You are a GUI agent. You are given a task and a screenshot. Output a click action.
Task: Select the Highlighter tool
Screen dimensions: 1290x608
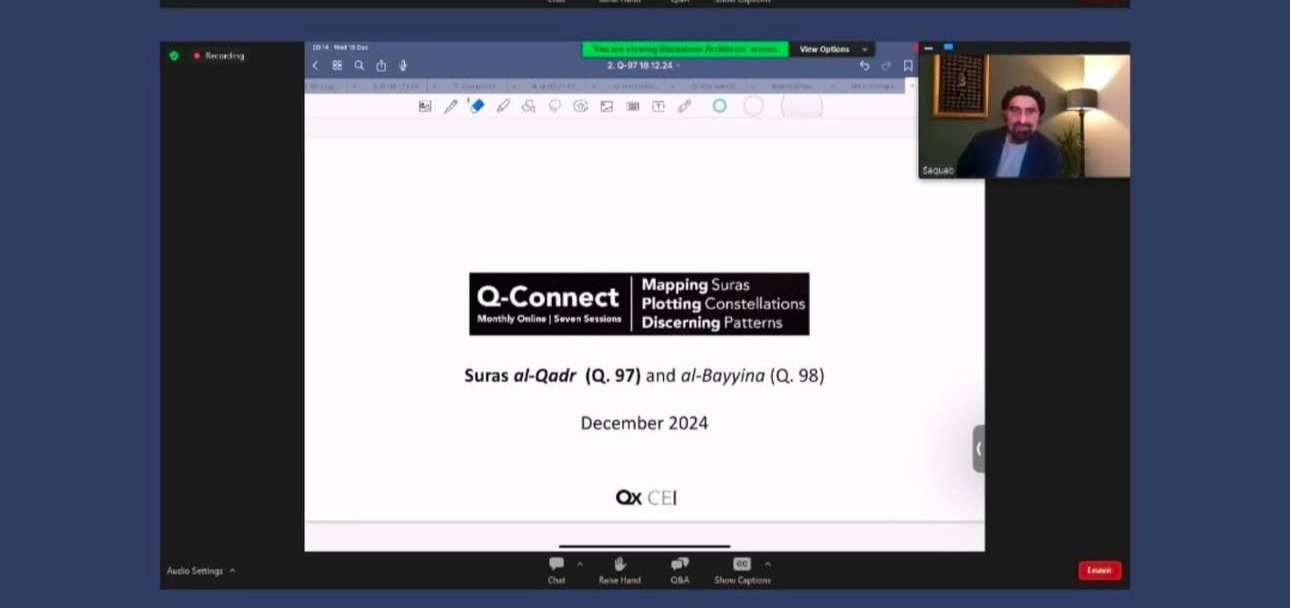(x=503, y=106)
